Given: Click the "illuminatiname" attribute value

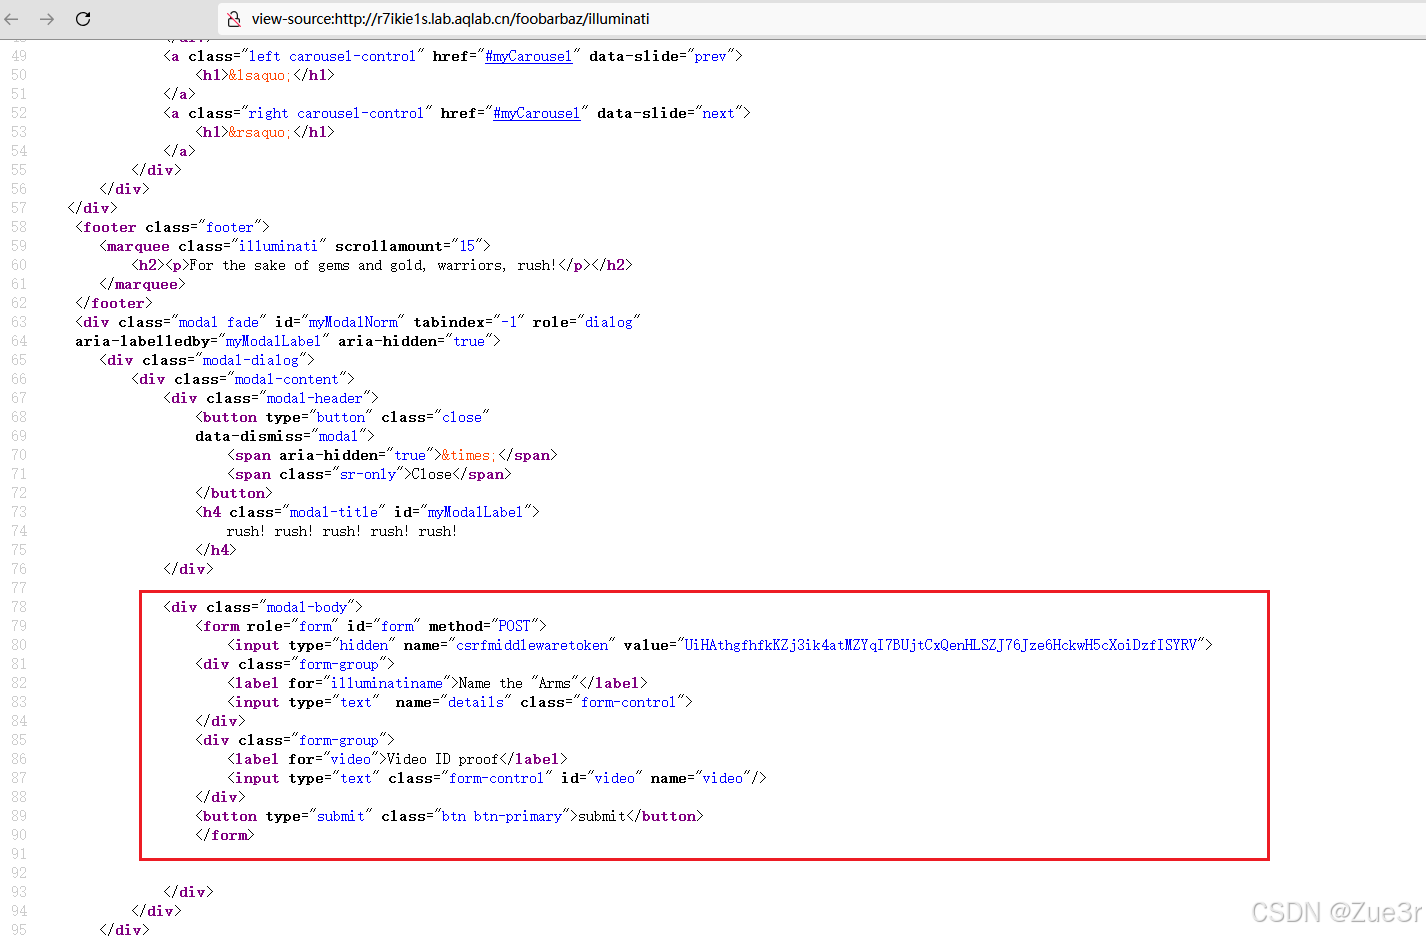Looking at the screenshot, I should tap(386, 683).
